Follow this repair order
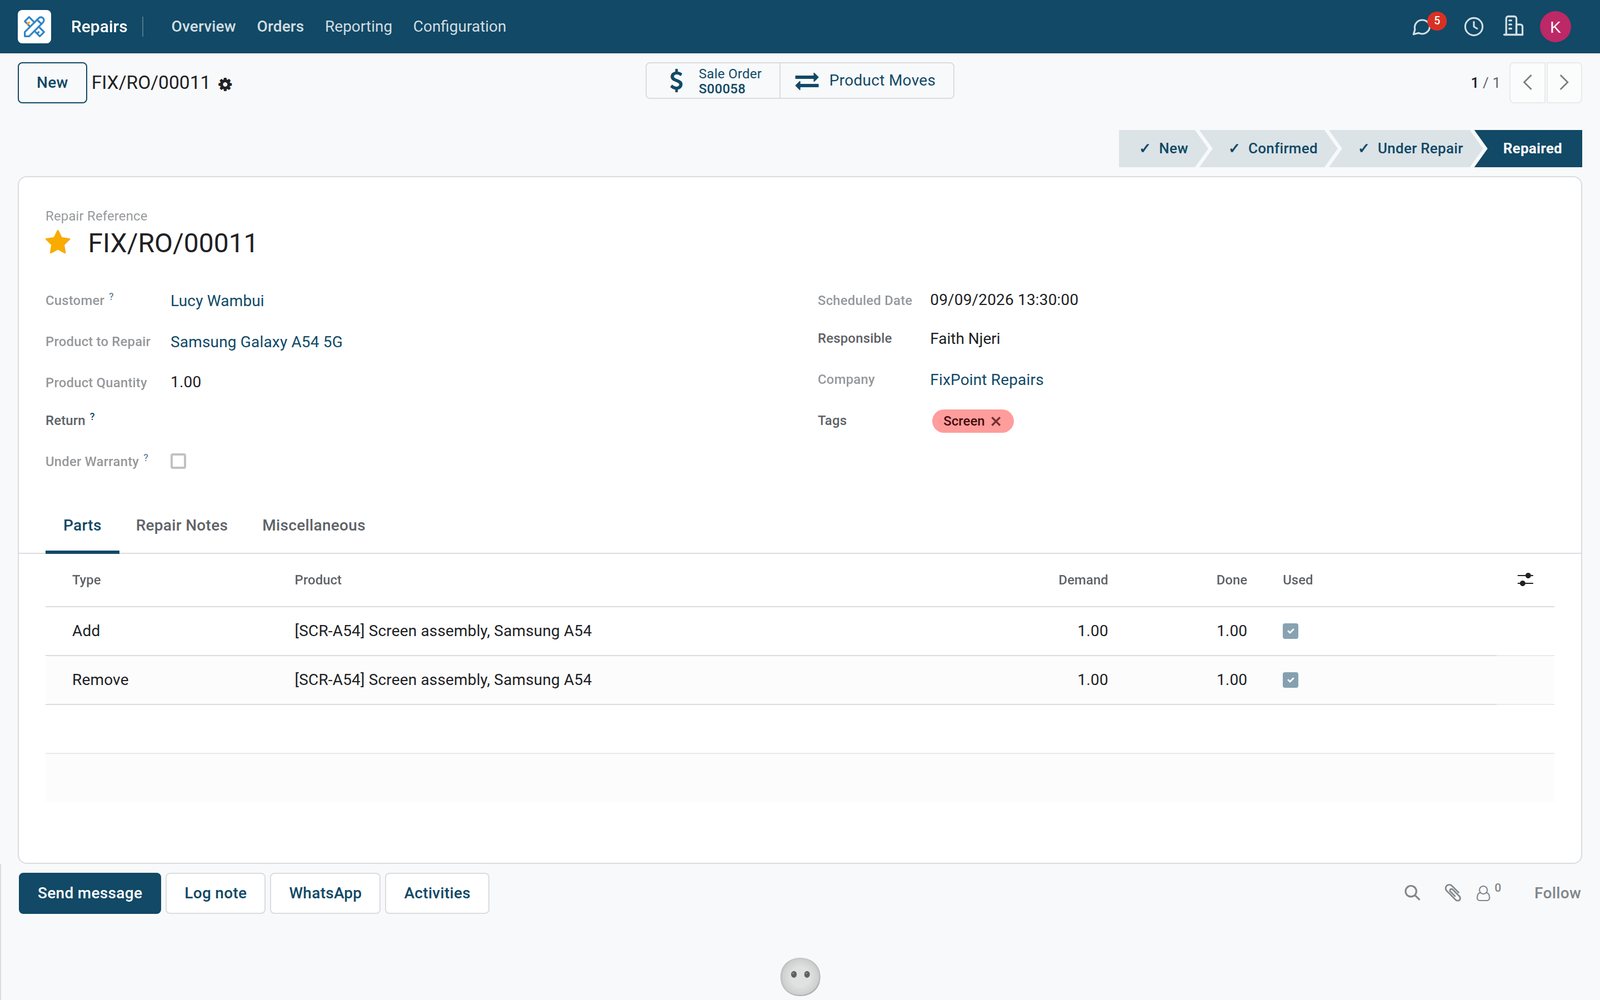This screenshot has height=1000, width=1600. tap(1557, 893)
